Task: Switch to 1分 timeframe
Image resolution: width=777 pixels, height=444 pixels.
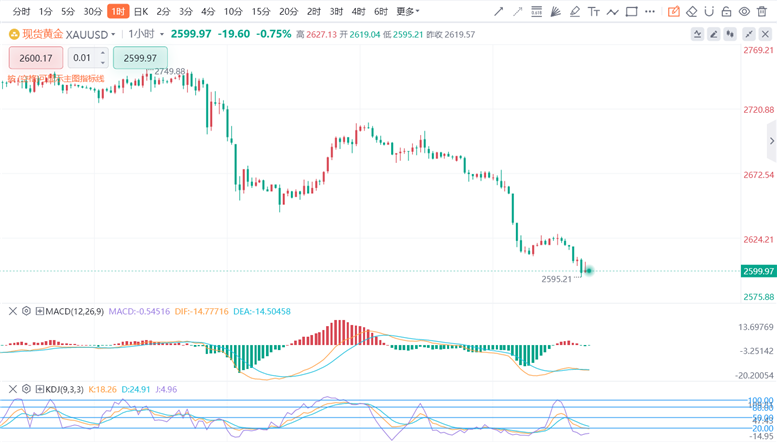Action: pyautogui.click(x=46, y=11)
